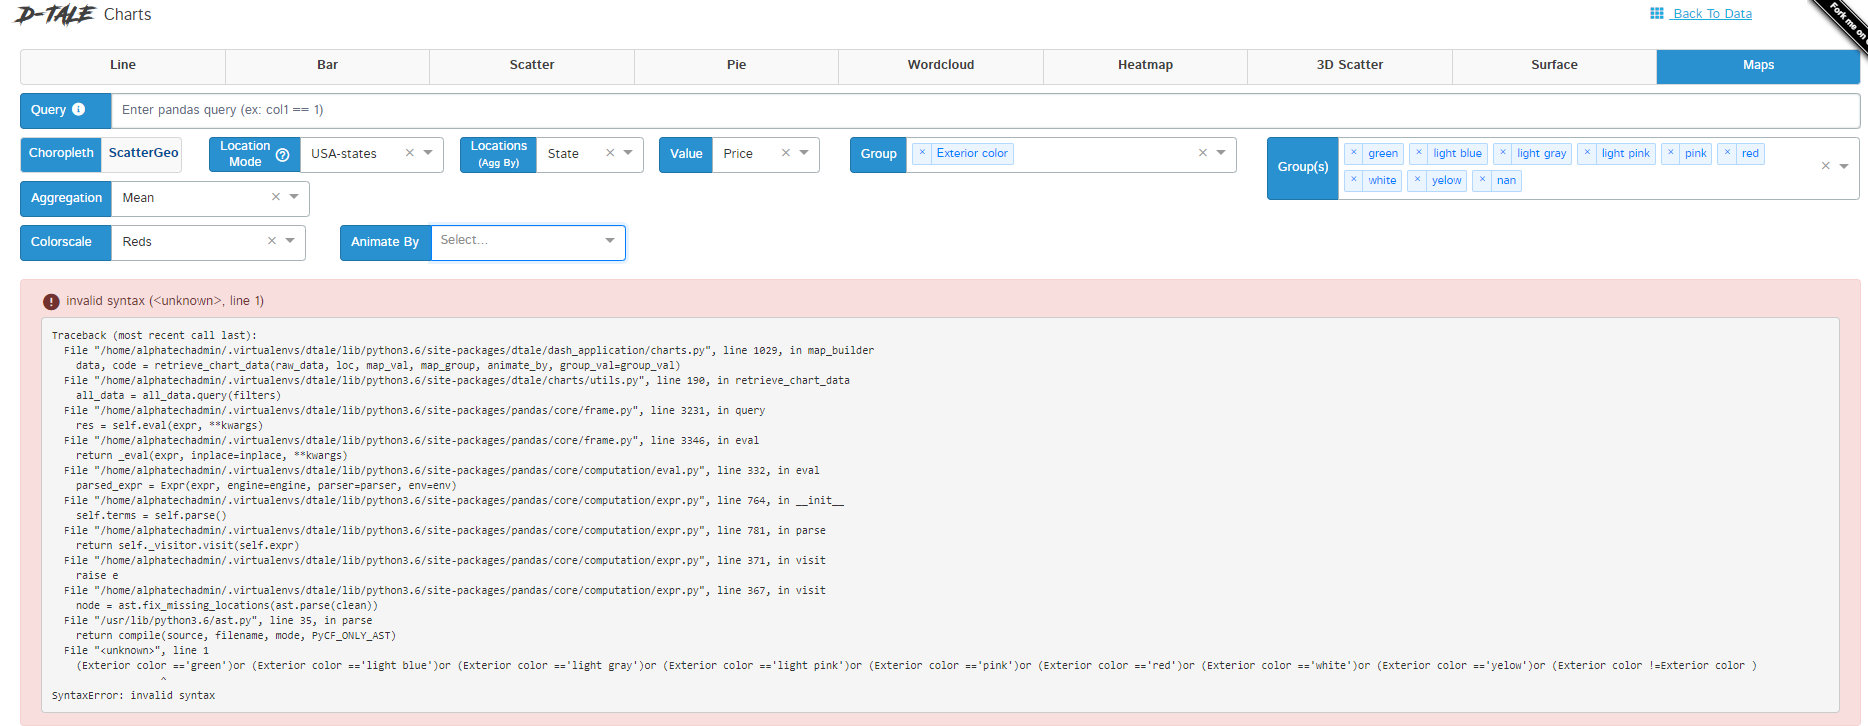Remove the light gray group chip
Image resolution: width=1868 pixels, height=726 pixels.
click(1503, 153)
